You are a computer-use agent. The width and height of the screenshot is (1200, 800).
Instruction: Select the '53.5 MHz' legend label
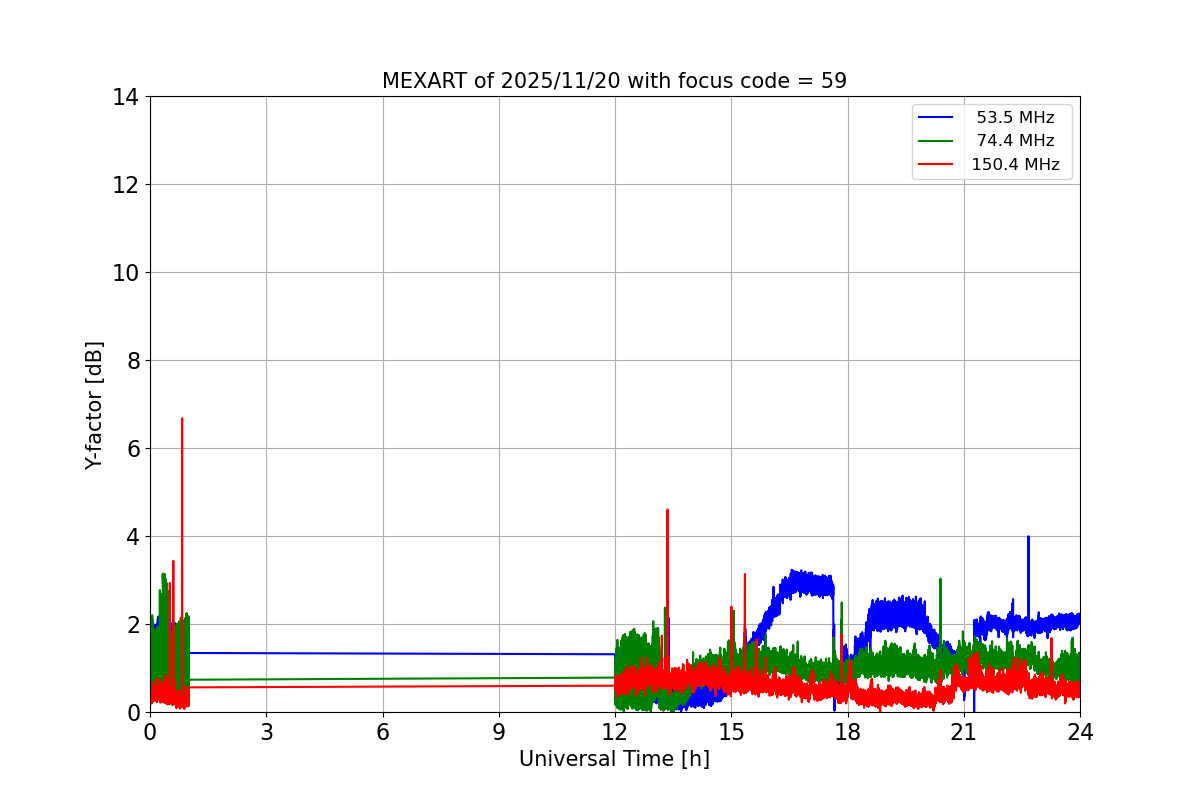tap(1015, 118)
